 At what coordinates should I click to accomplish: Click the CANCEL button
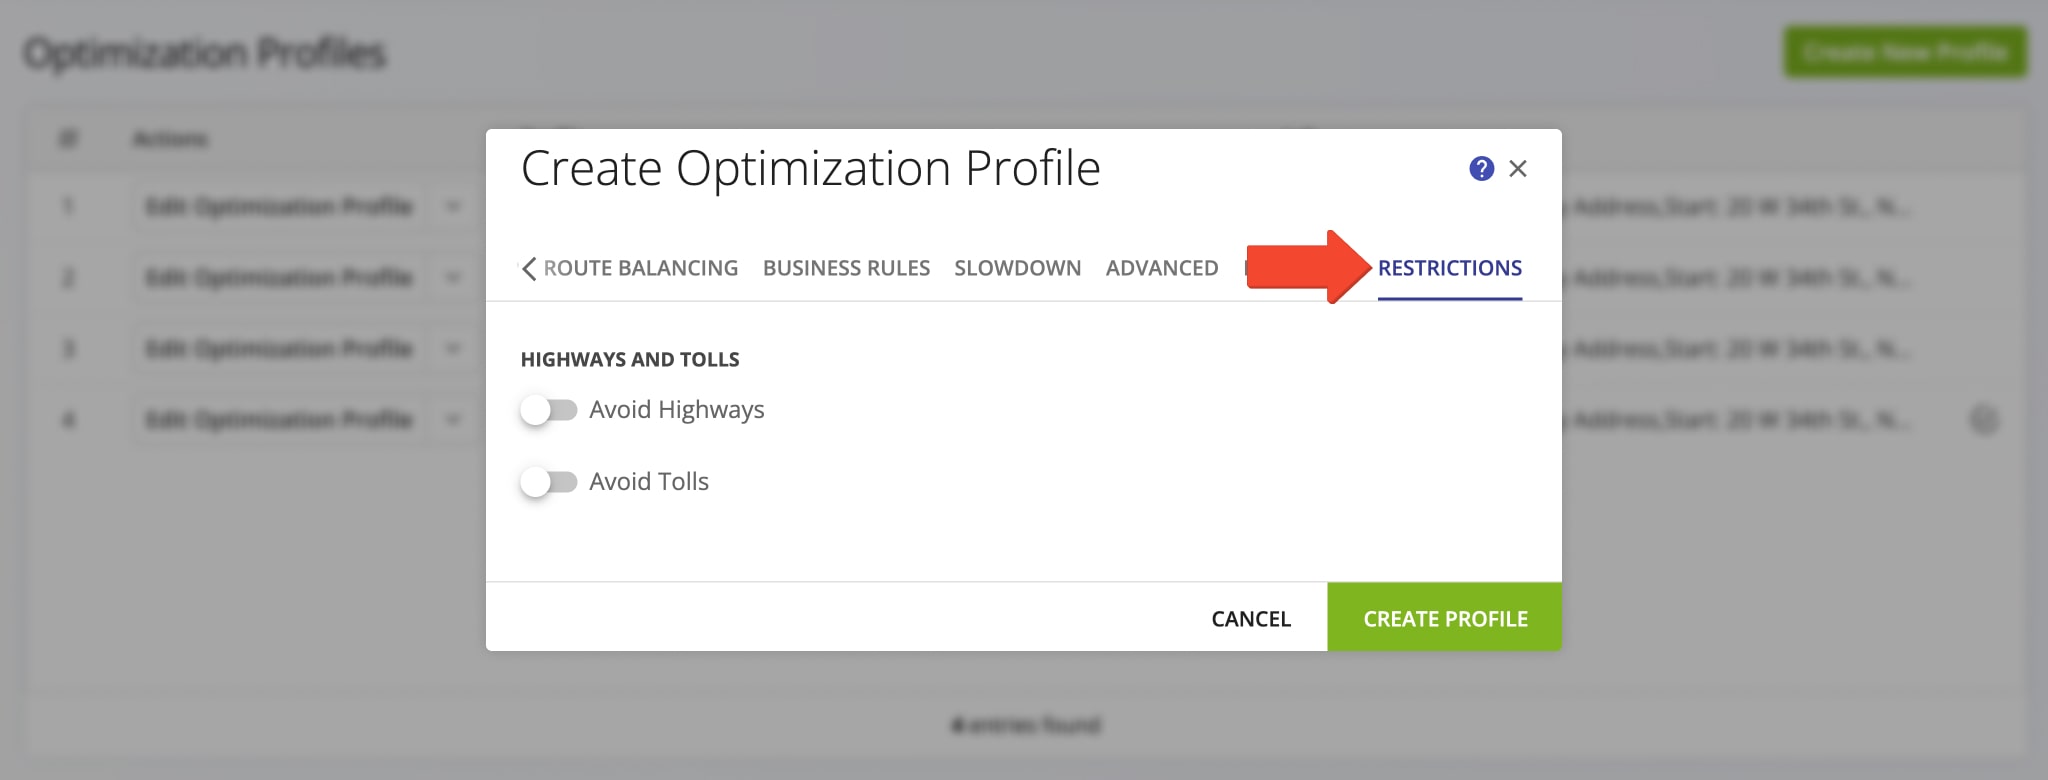[x=1249, y=618]
